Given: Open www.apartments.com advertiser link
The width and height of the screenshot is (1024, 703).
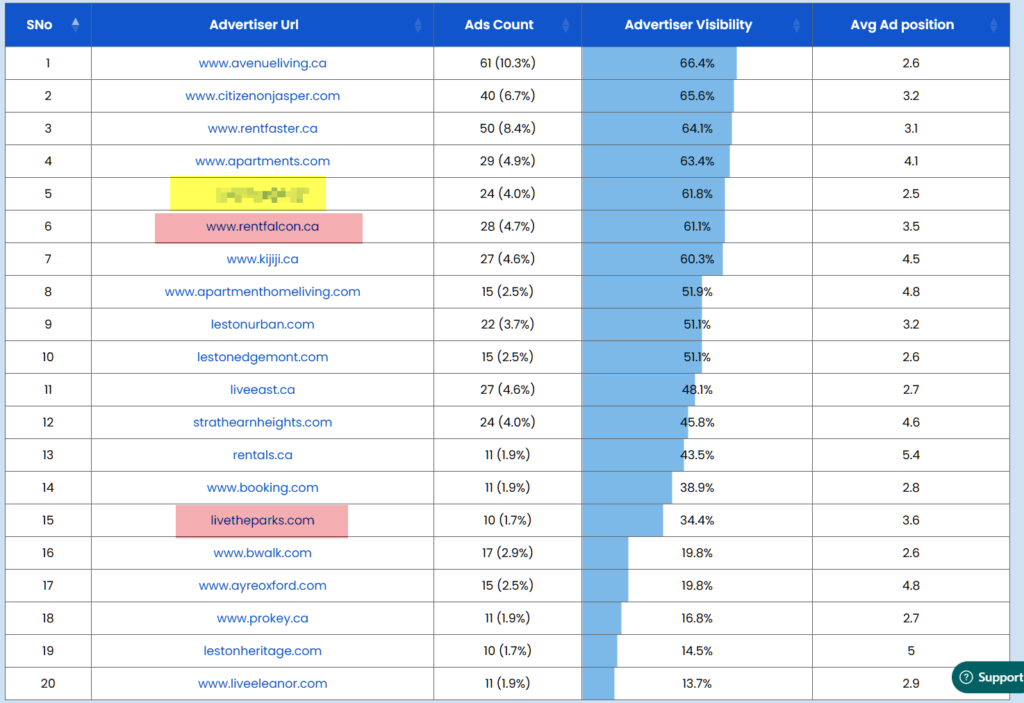Looking at the screenshot, I should 263,161.
